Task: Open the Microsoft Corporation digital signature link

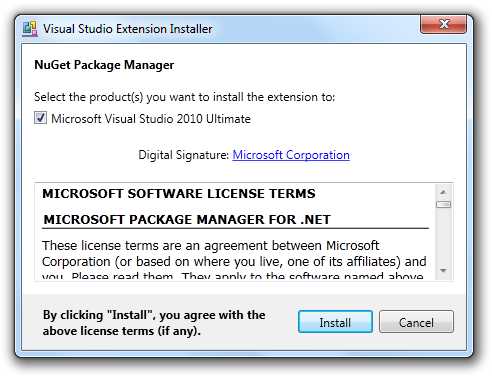Action: (291, 155)
